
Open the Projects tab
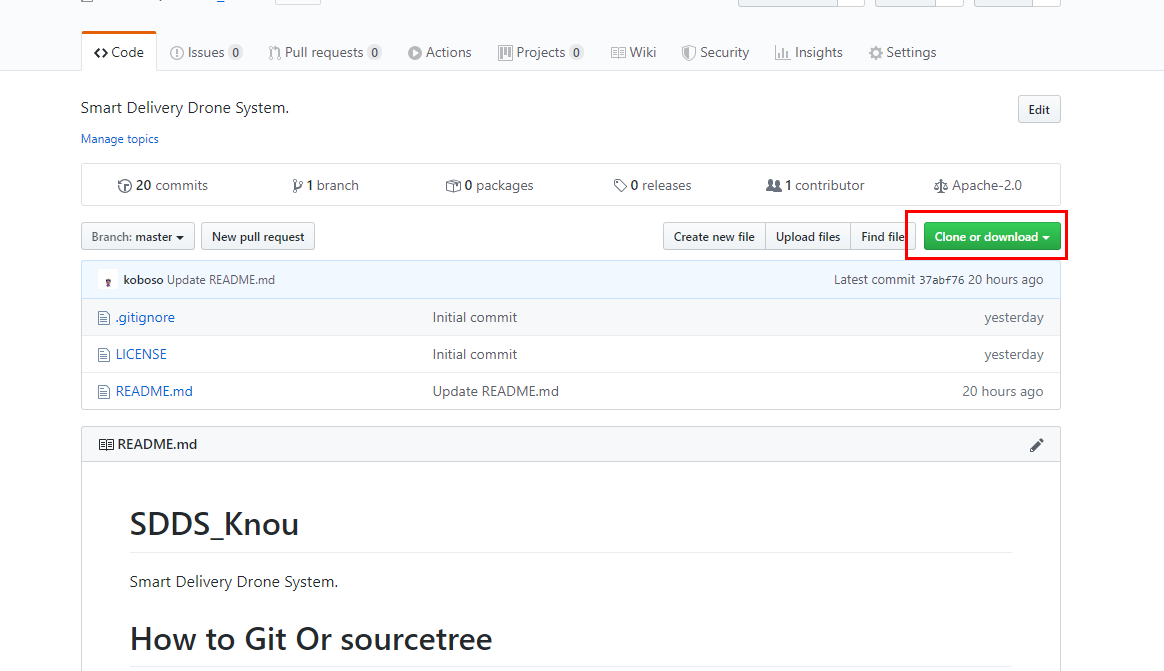[540, 52]
